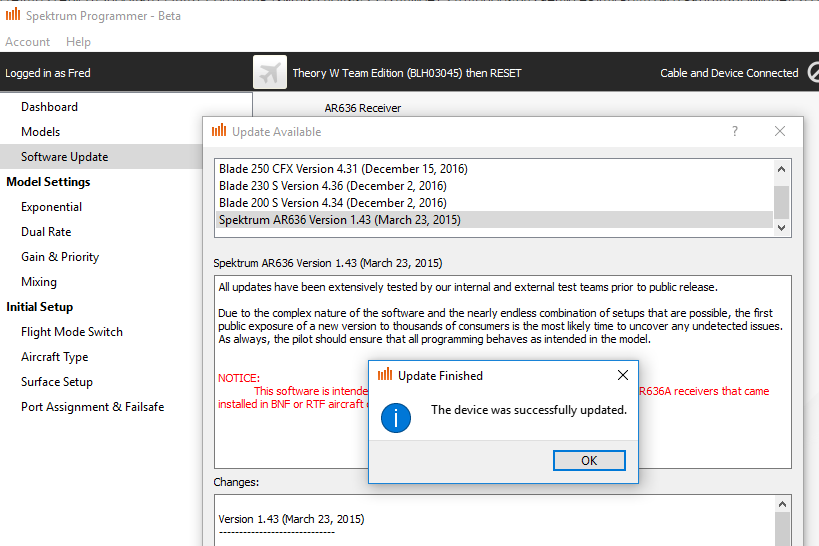Open Flight Mode Switch setup
The image size is (819, 546).
coord(71,332)
